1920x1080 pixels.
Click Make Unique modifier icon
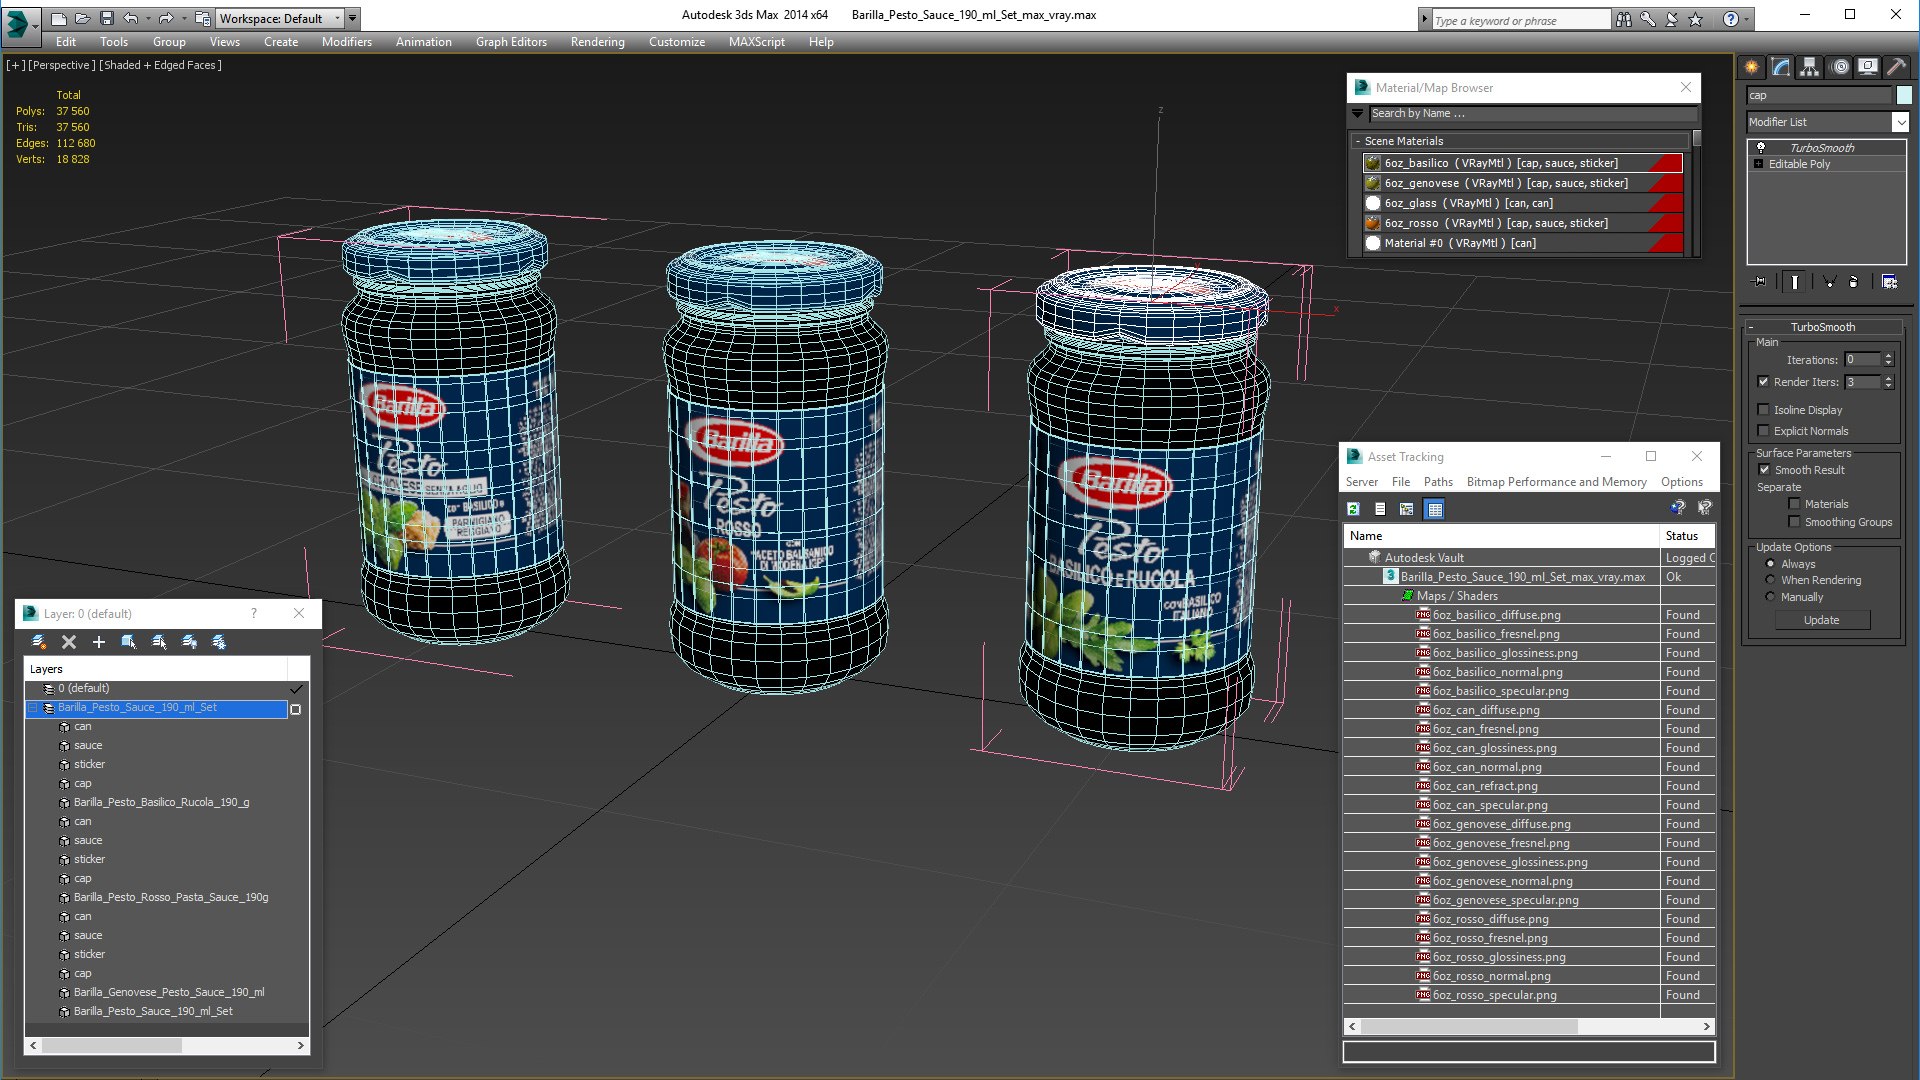[x=1829, y=282]
